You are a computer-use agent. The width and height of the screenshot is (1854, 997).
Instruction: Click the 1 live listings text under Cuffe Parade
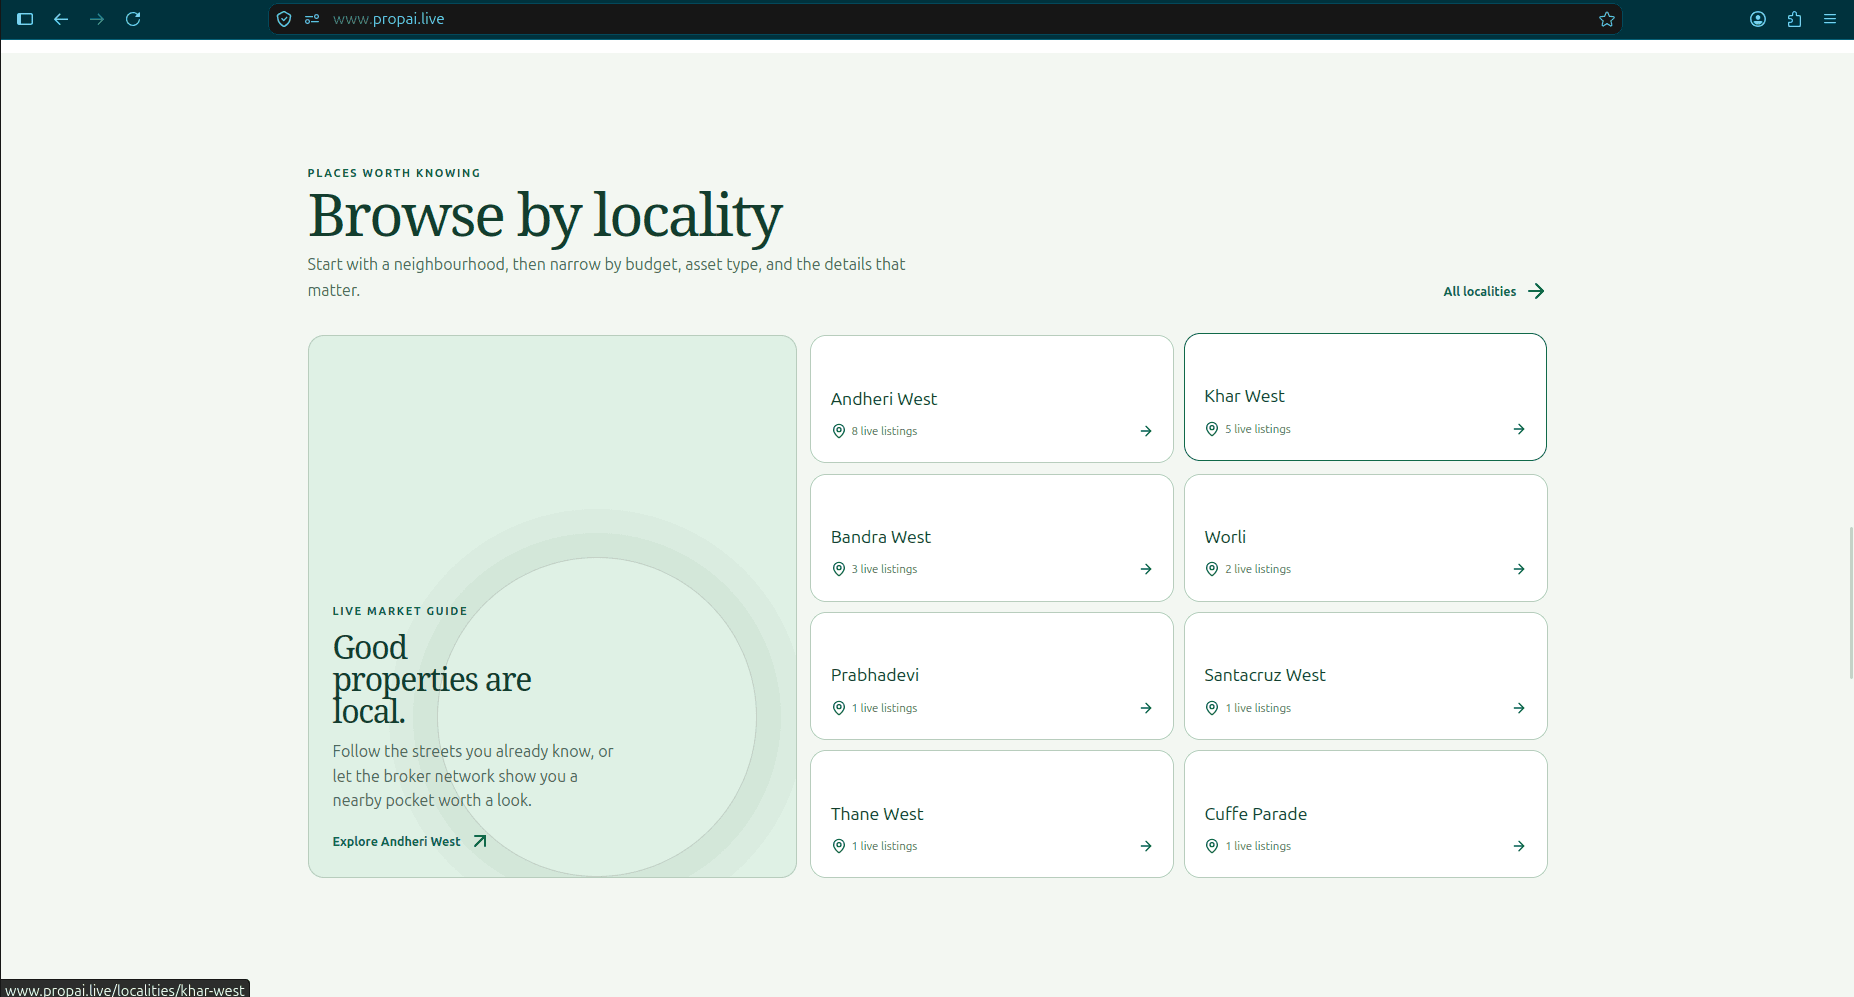(1258, 846)
